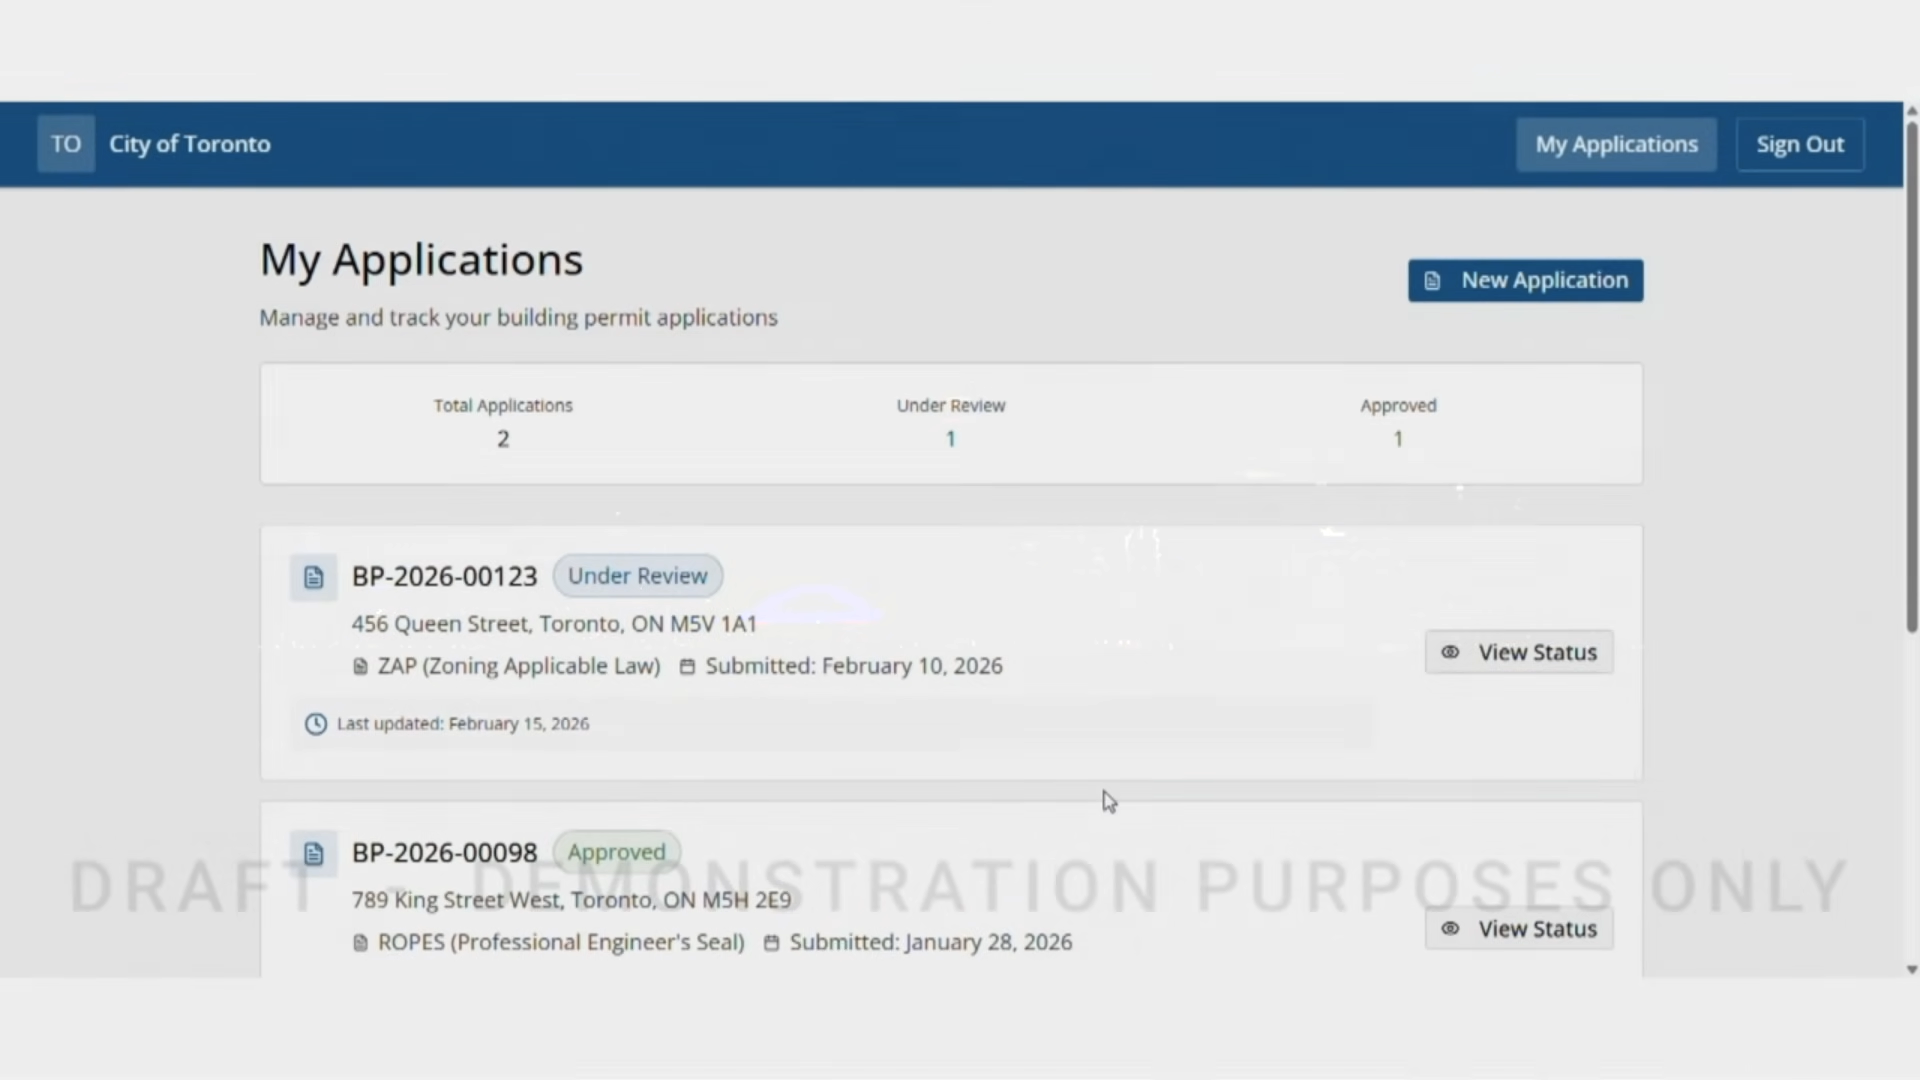This screenshot has width=1920, height=1080.
Task: Click the page scrollbar thumb
Action: click(x=1911, y=375)
